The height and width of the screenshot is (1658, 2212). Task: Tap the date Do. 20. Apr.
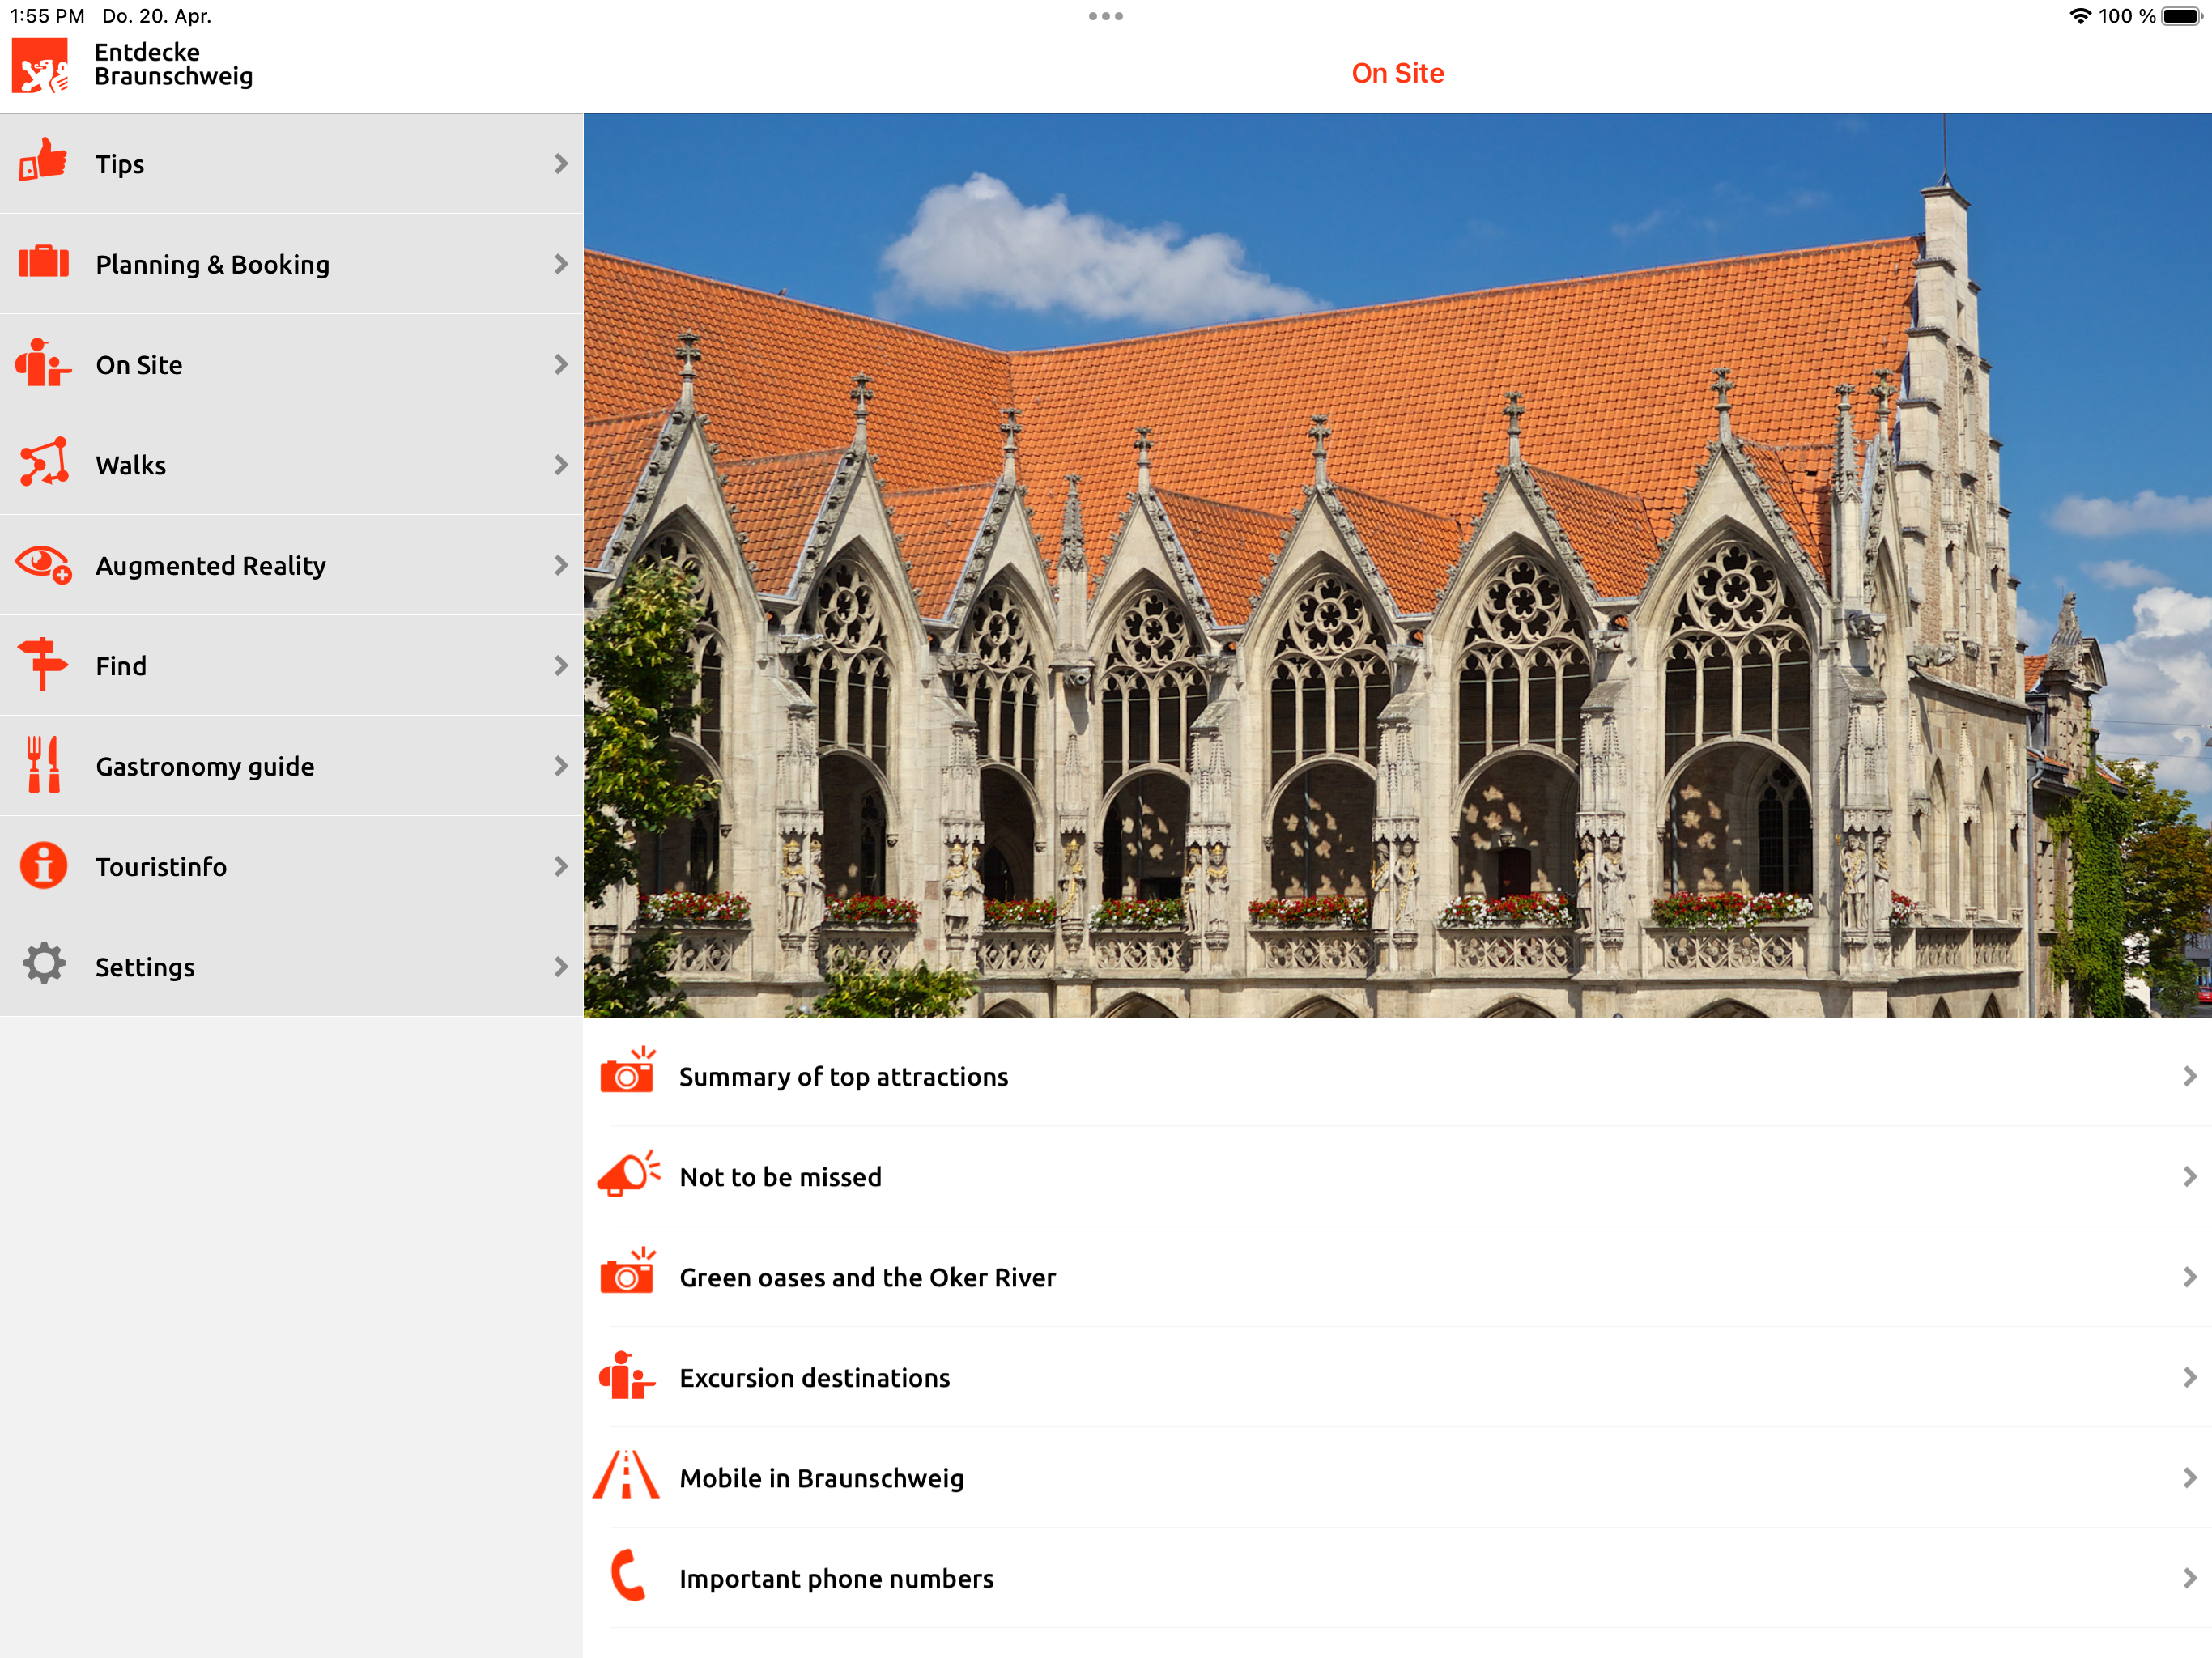(x=156, y=16)
